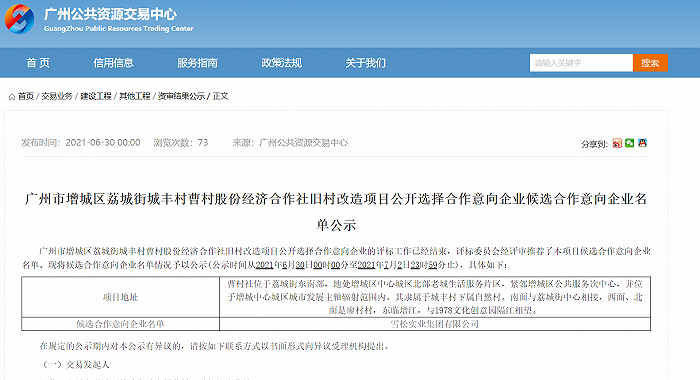700x380 pixels.
Task: Click the view count 浏览次数: 73
Action: click(181, 143)
